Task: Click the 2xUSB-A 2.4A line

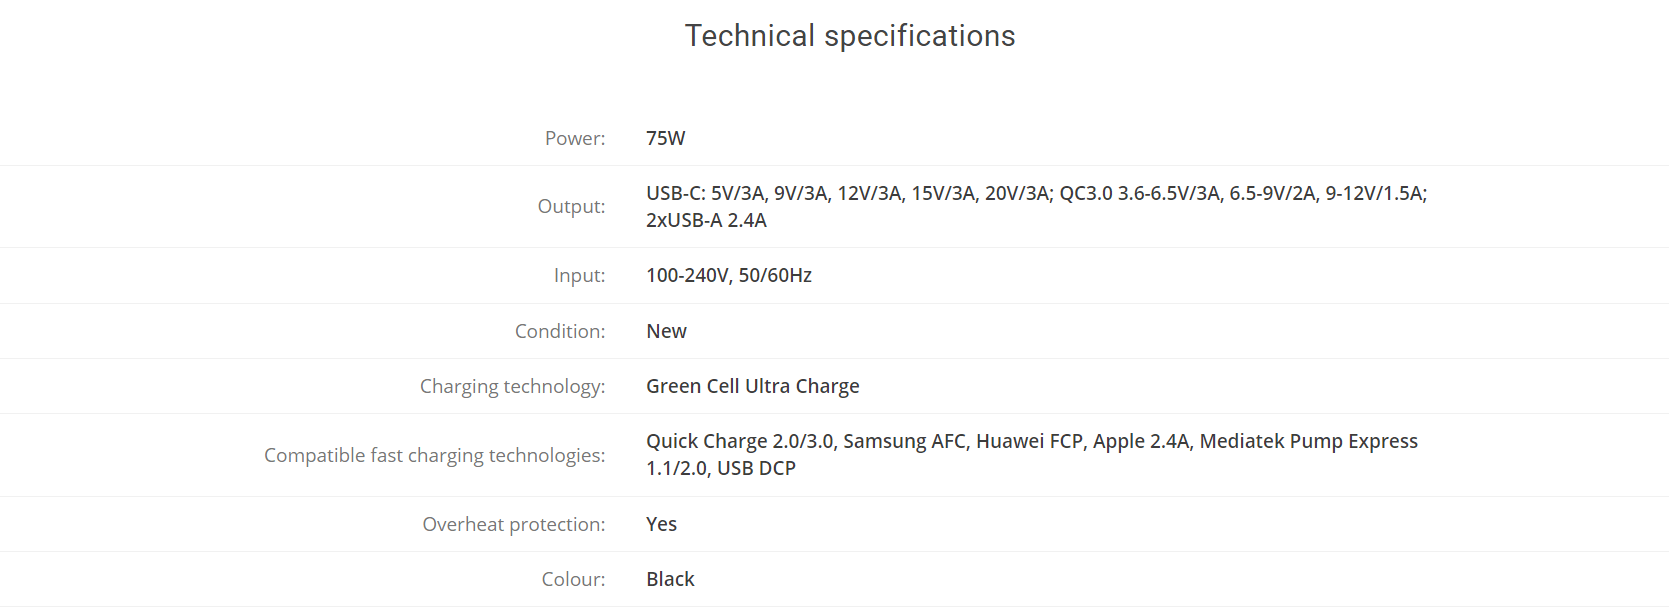Action: [706, 220]
